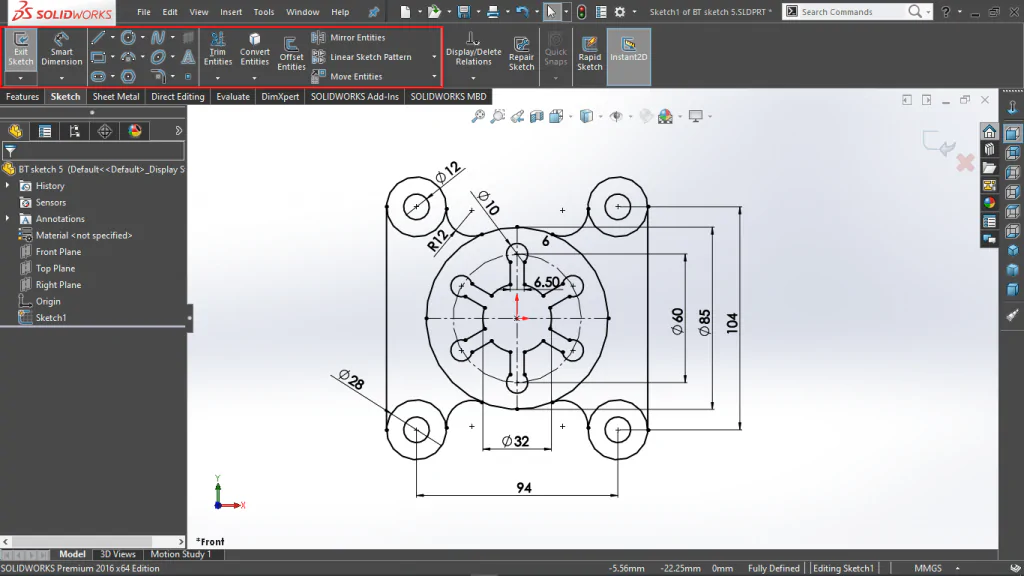Open the Design Library task pane icon
This screenshot has width=1024, height=576.
[989, 150]
